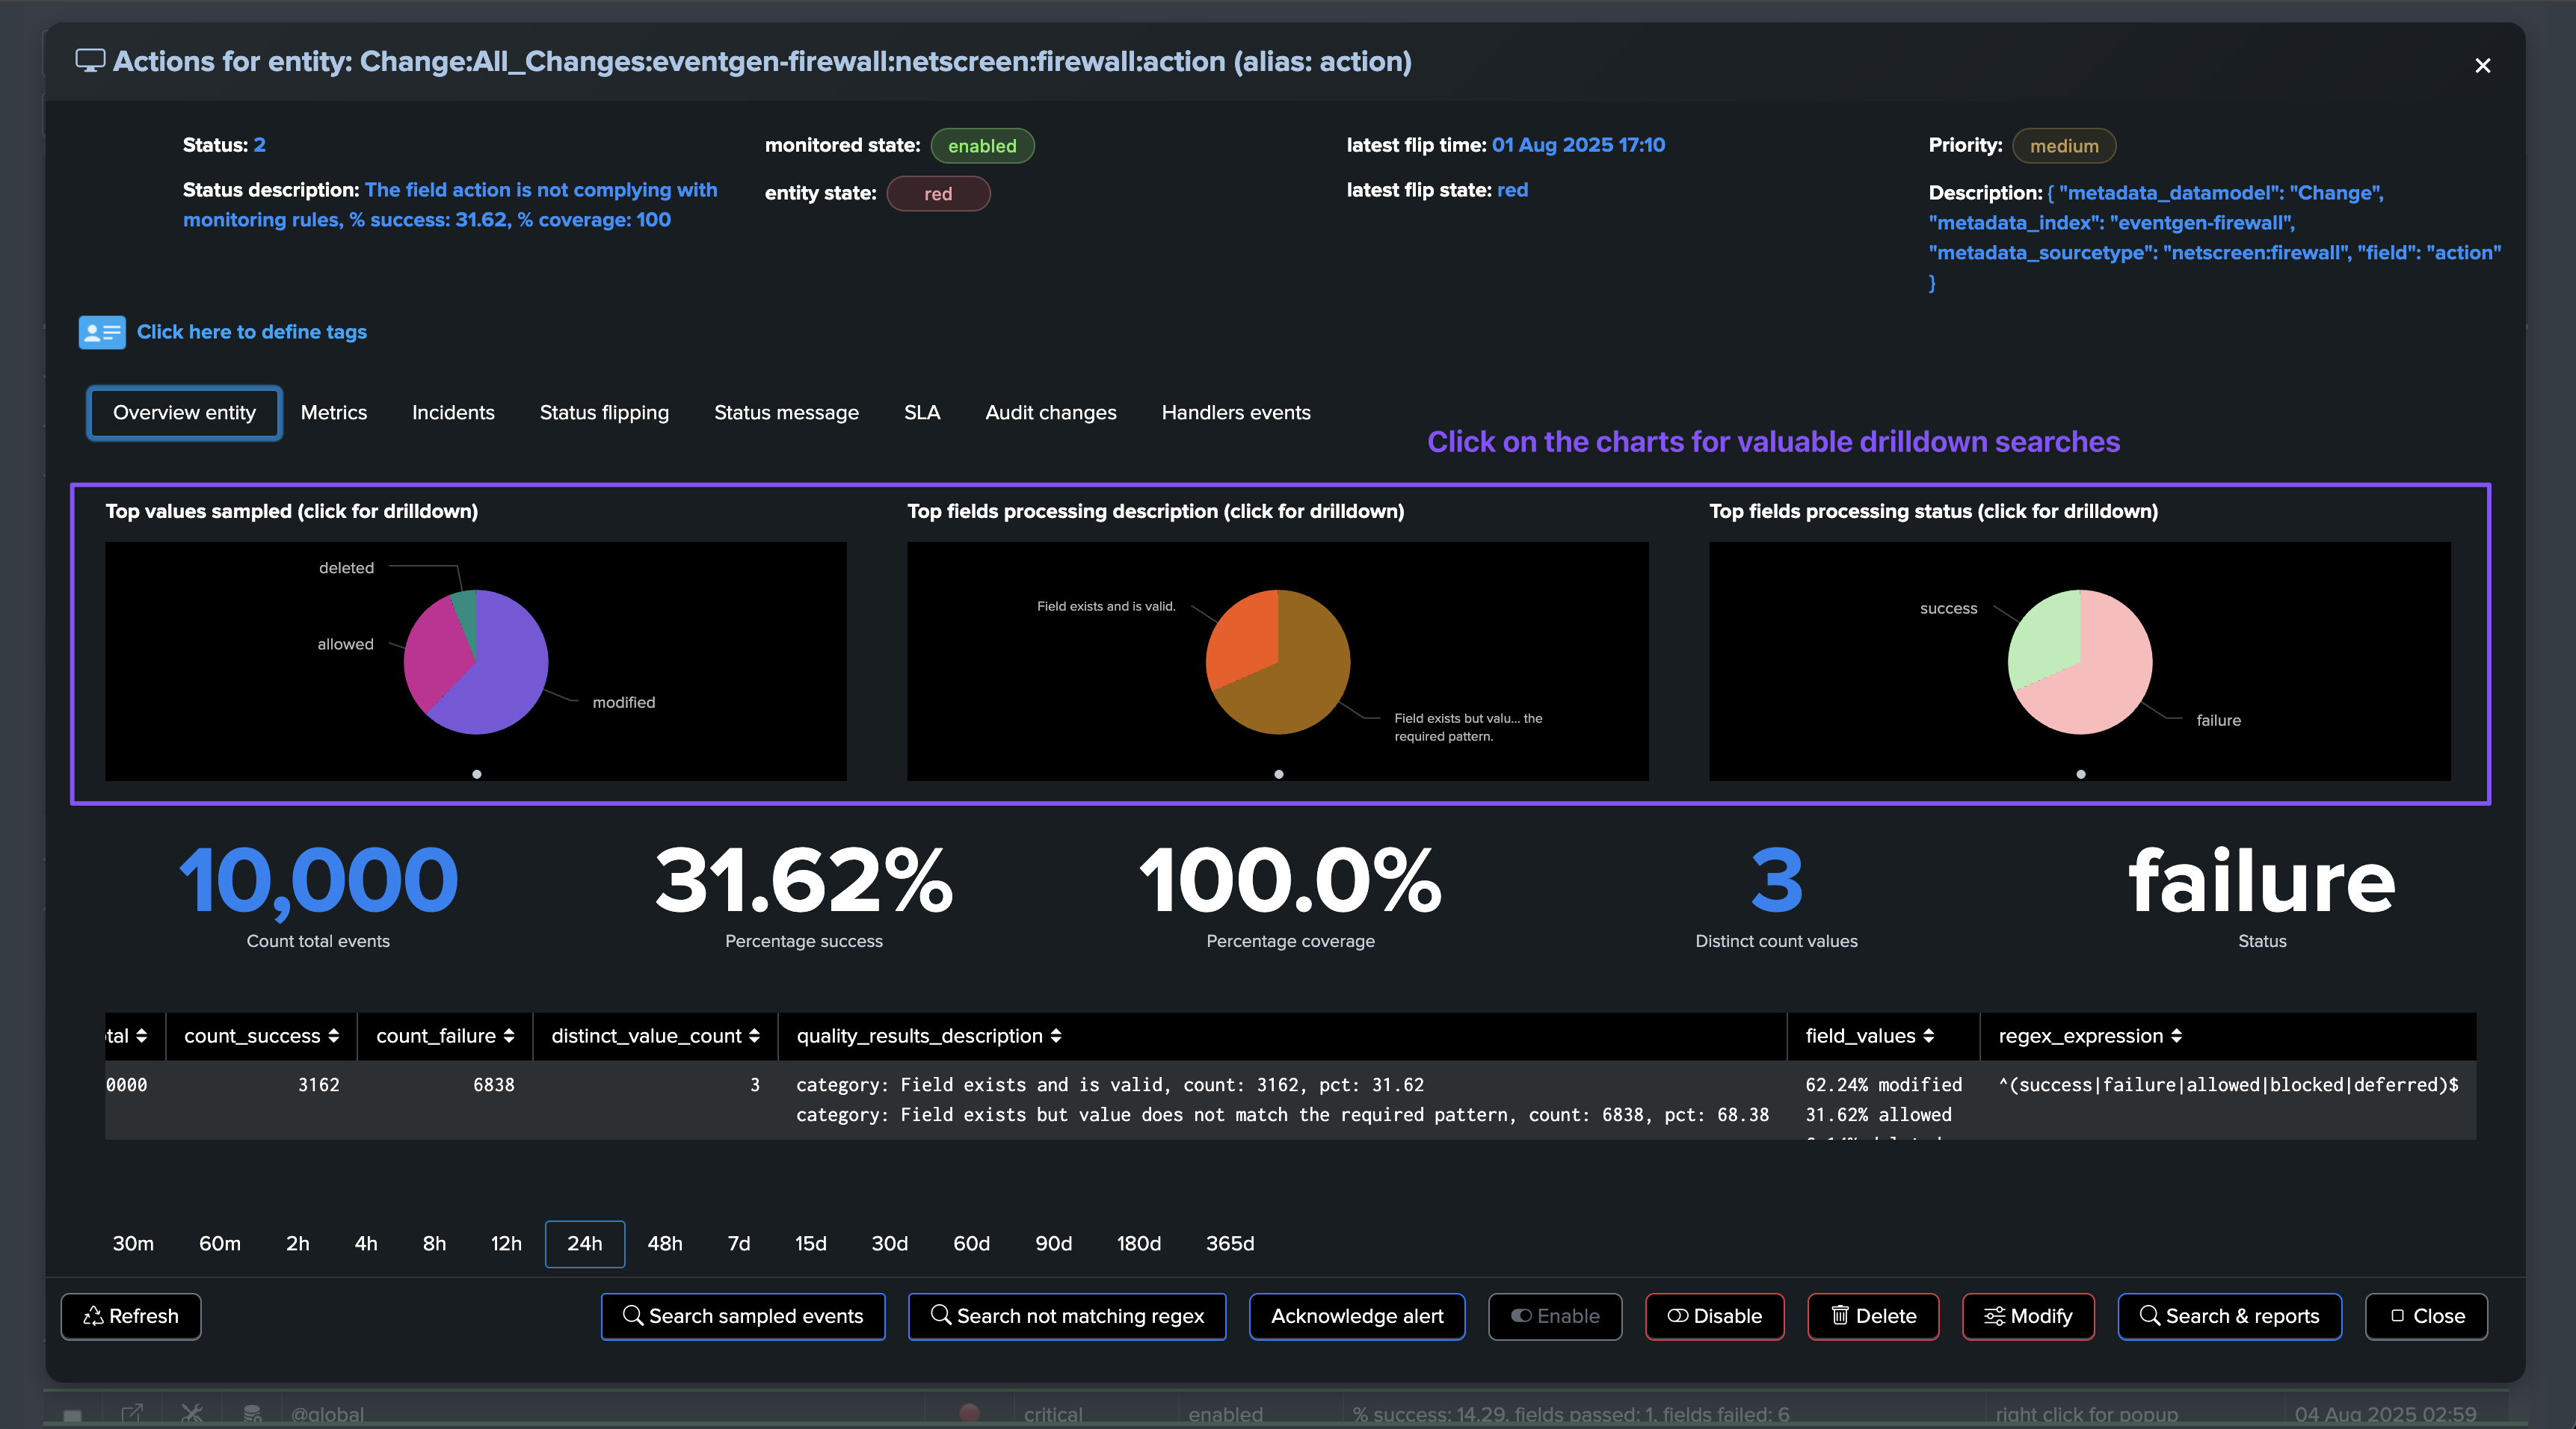
Task: Select the 30d time range
Action: 890,1243
